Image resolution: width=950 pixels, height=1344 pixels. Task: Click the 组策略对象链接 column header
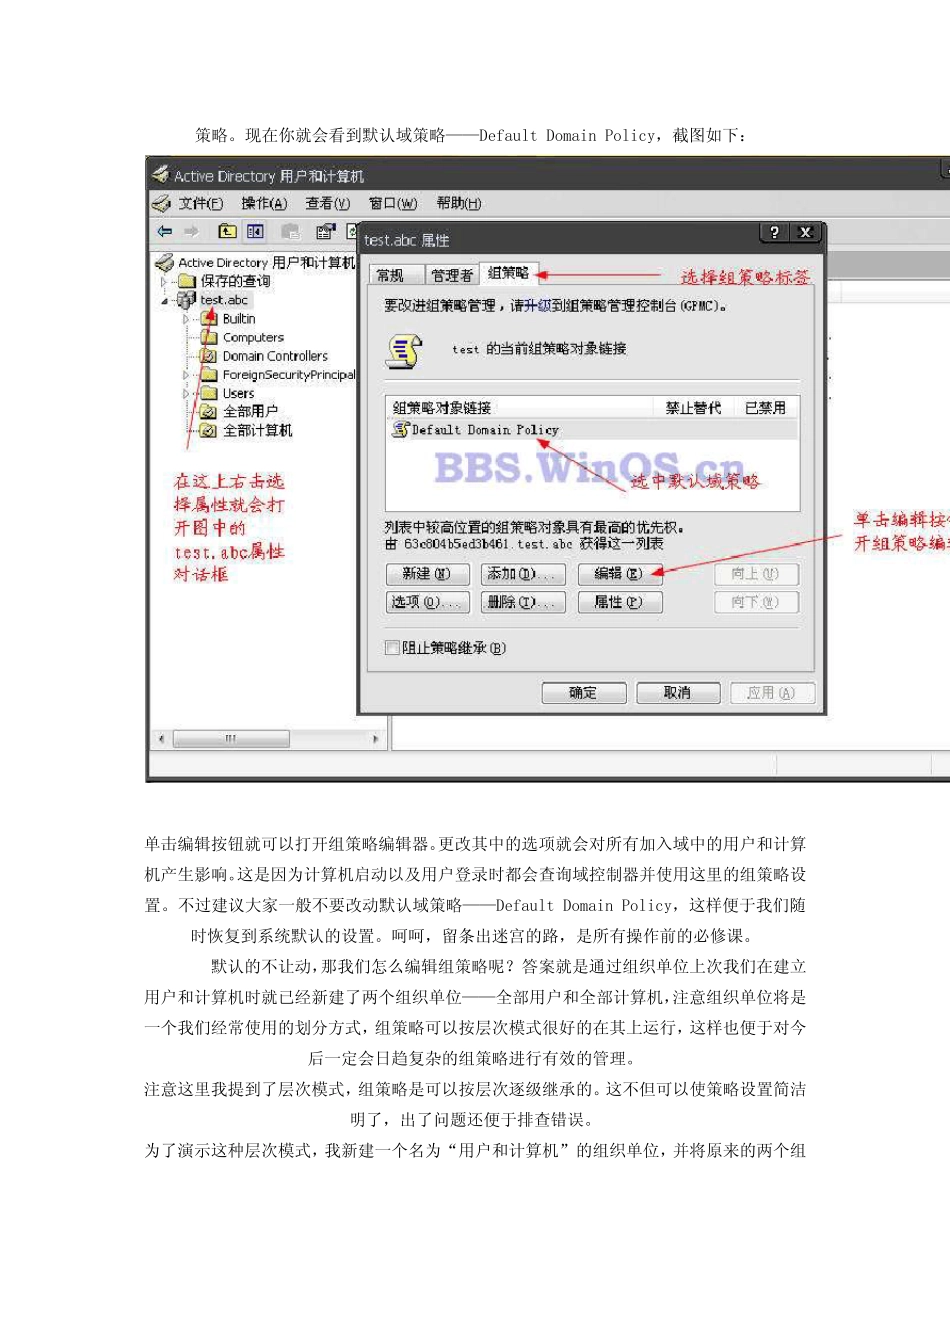point(442,408)
